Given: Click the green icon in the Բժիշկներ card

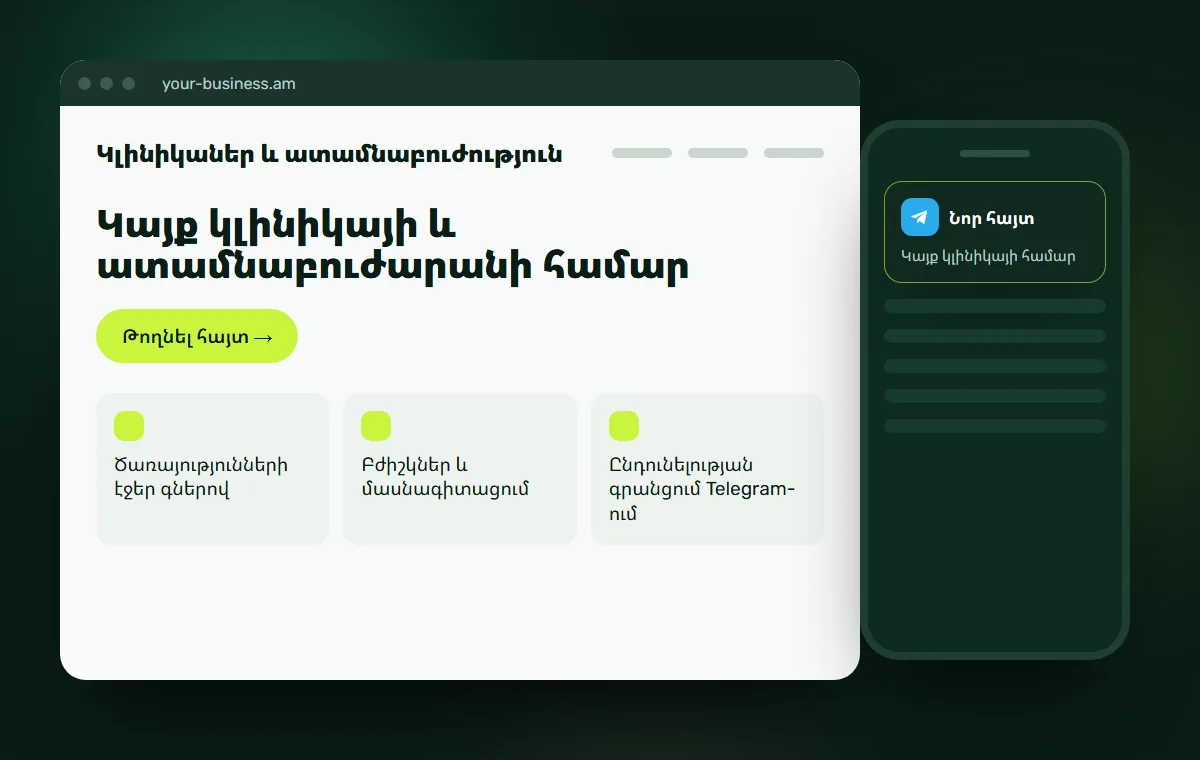Looking at the screenshot, I should [x=376, y=426].
